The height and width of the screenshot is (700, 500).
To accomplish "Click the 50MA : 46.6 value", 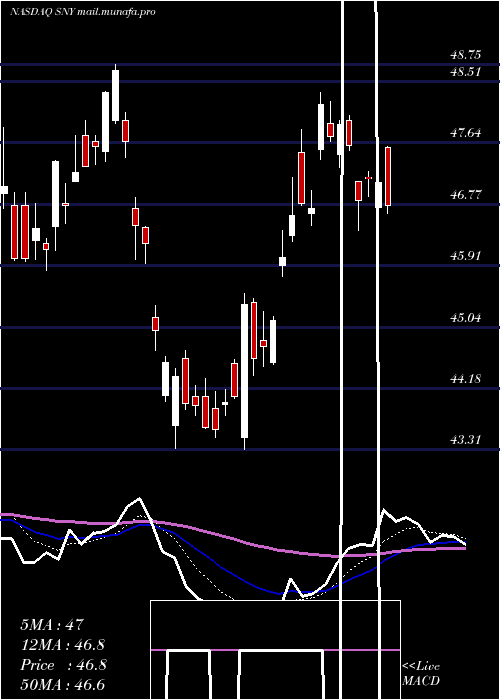I will [x=63, y=685].
